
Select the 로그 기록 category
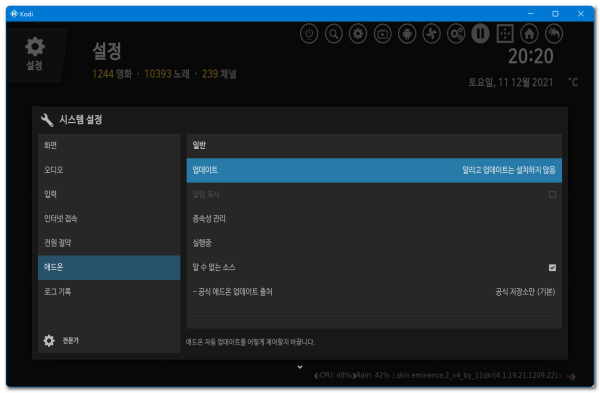(x=109, y=292)
